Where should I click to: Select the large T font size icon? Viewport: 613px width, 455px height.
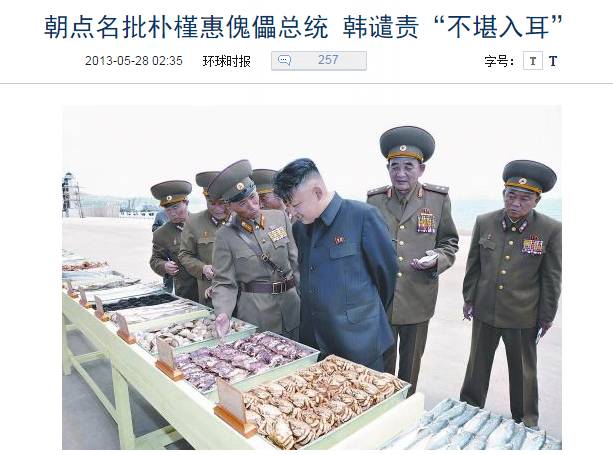pyautogui.click(x=553, y=61)
